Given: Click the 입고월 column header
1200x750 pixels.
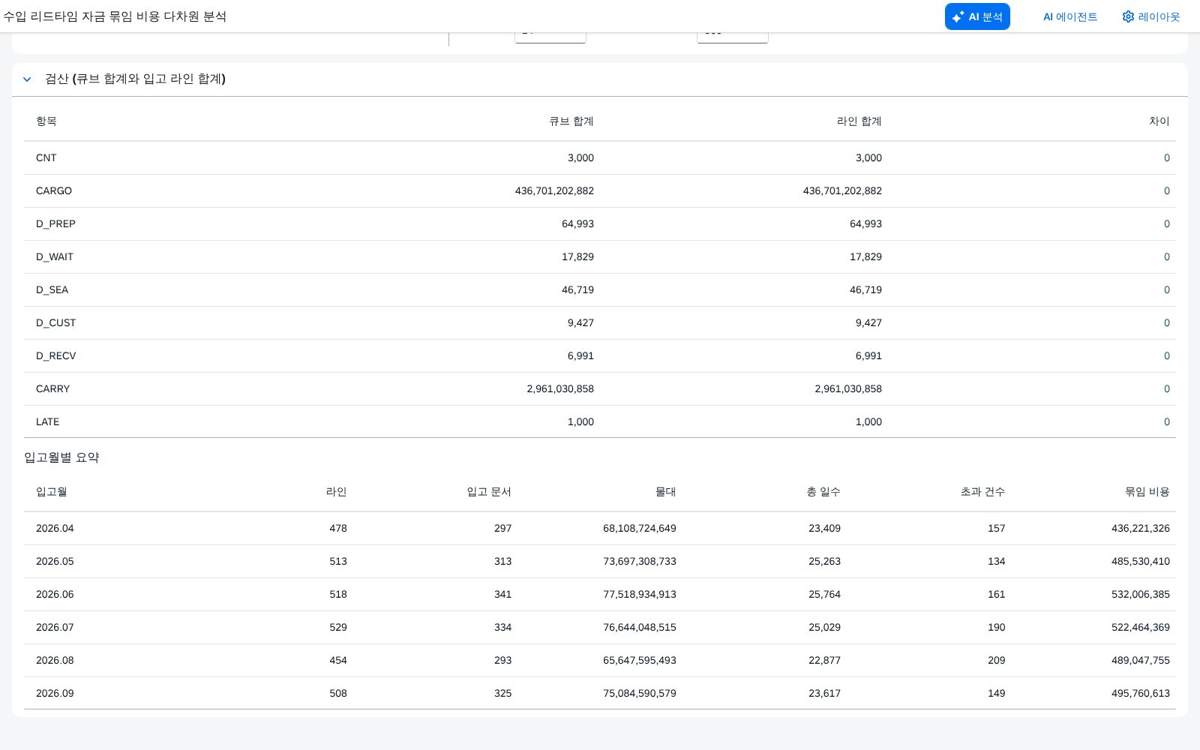Looking at the screenshot, I should tap(51, 492).
